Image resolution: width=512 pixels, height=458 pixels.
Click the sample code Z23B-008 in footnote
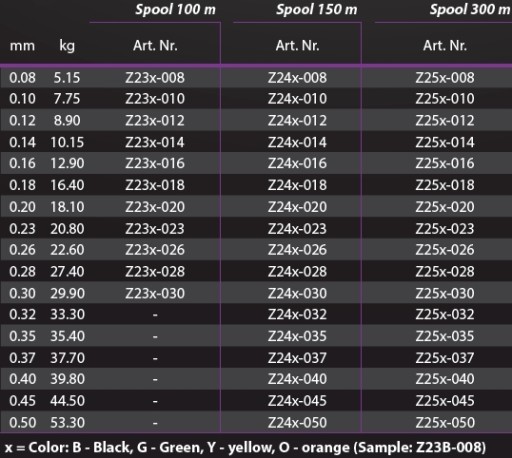(x=448, y=447)
